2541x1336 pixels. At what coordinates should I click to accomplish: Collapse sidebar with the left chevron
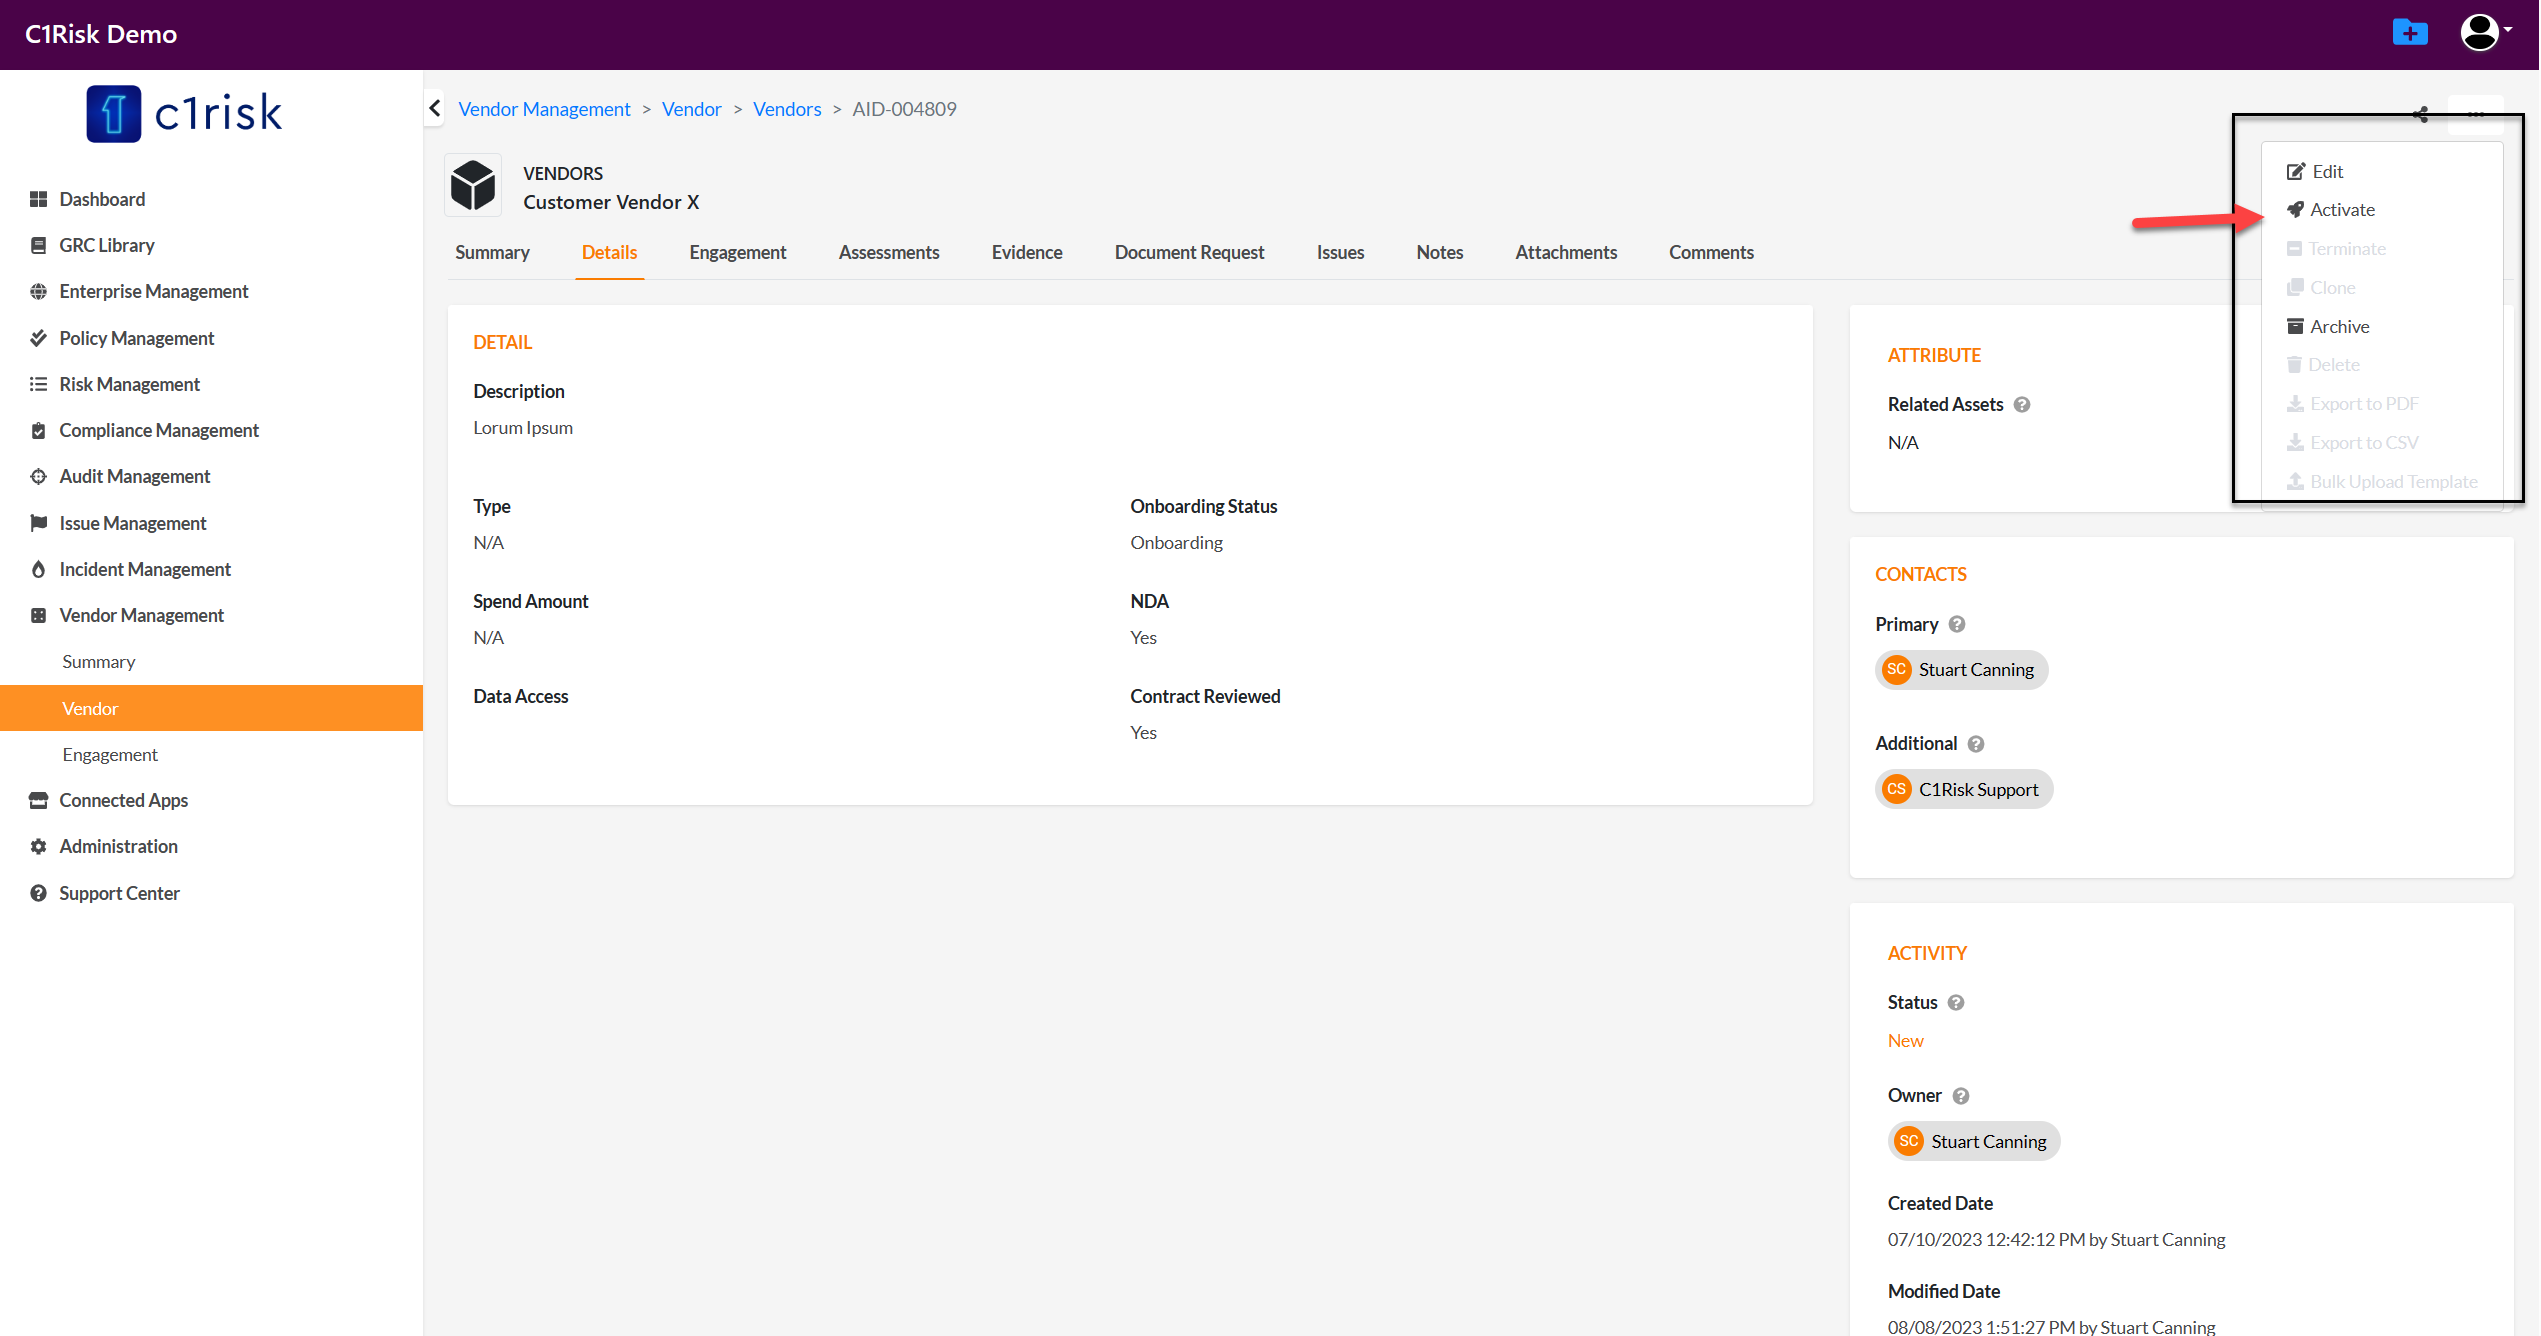435,108
